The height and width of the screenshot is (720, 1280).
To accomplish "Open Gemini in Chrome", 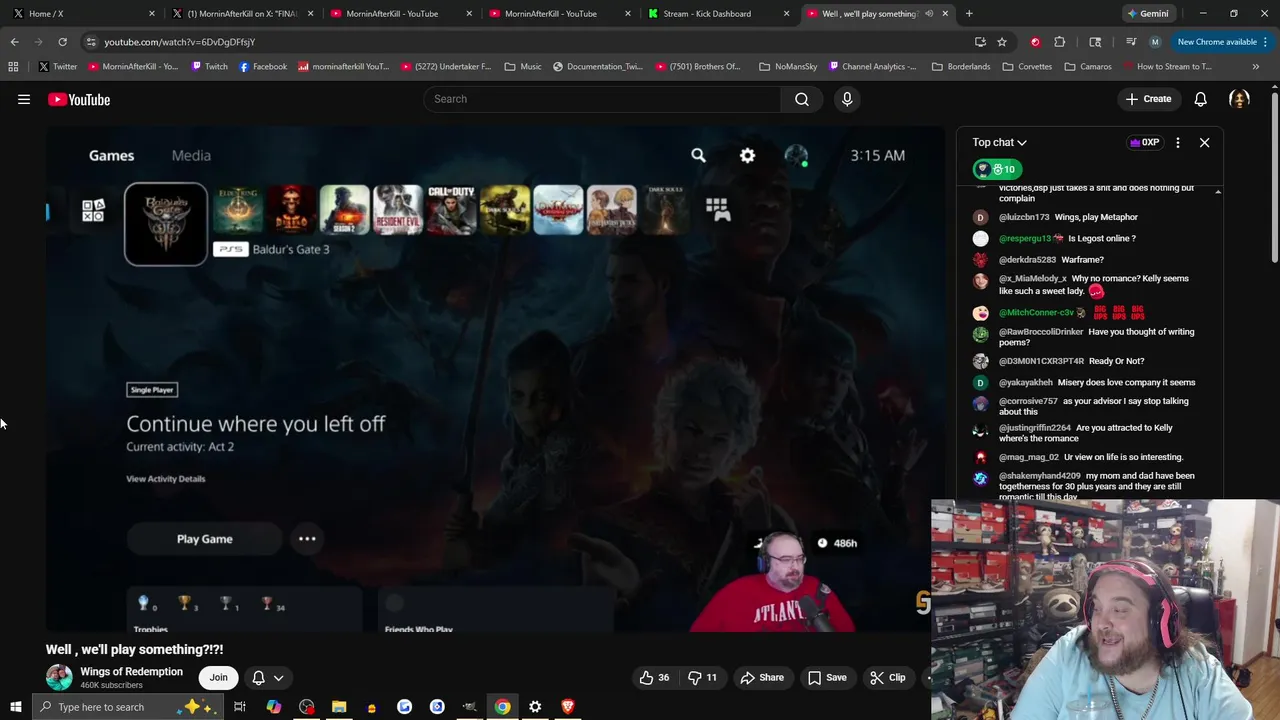I will coord(1147,14).
